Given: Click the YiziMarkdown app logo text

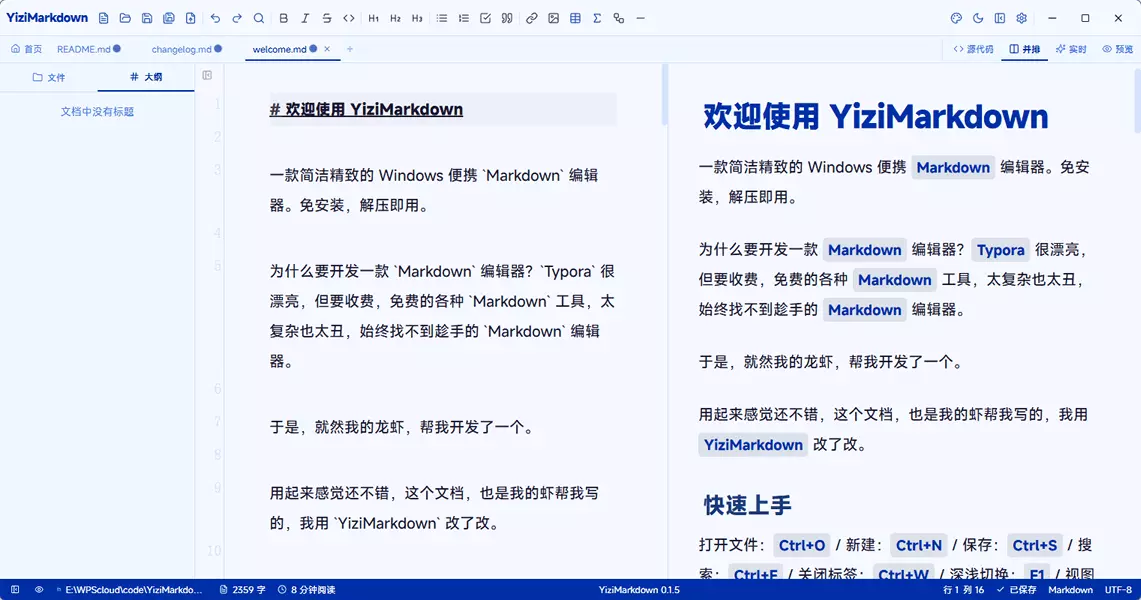Looking at the screenshot, I should pyautogui.click(x=47, y=18).
